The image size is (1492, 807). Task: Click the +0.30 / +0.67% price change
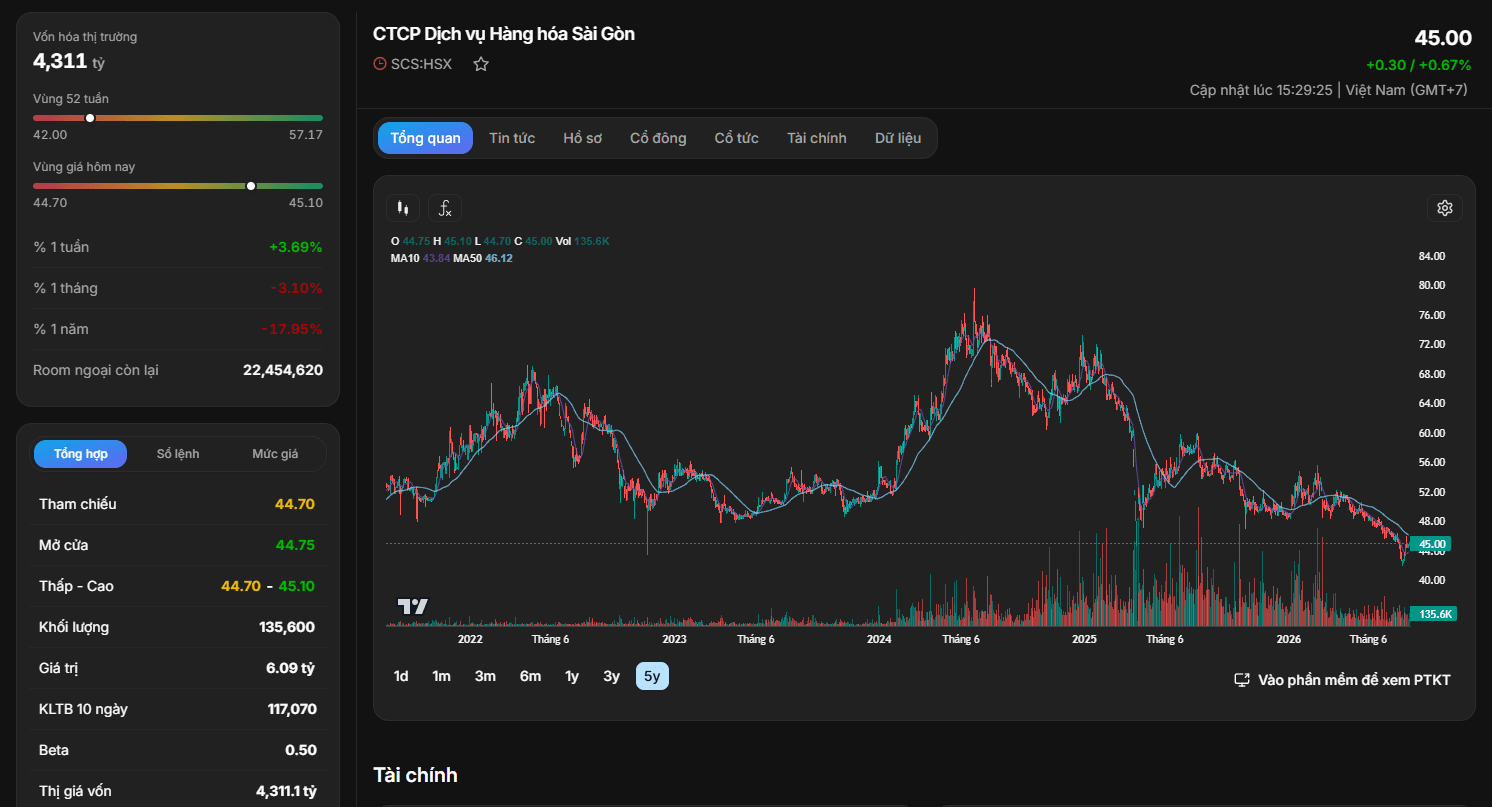pos(1419,65)
